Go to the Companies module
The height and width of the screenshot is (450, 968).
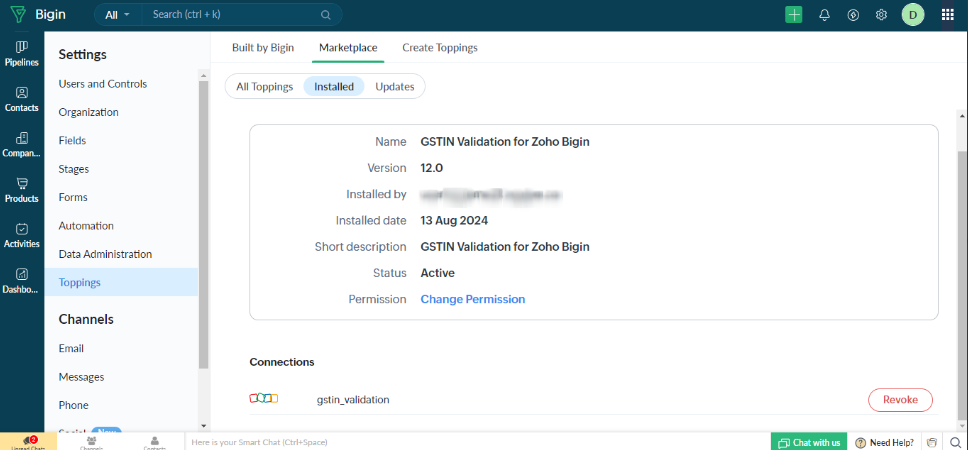(x=22, y=145)
